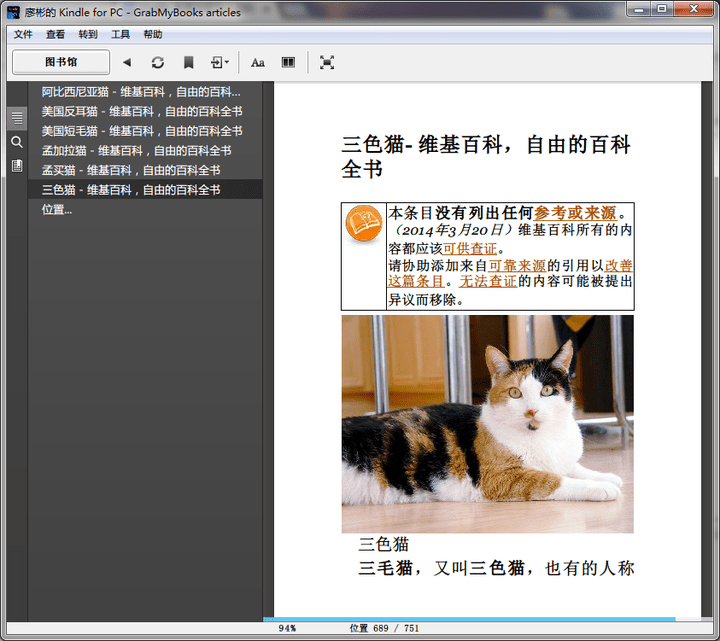This screenshot has width=720, height=641.
Task: Open the search magnifier in the sidebar
Action: [17, 142]
